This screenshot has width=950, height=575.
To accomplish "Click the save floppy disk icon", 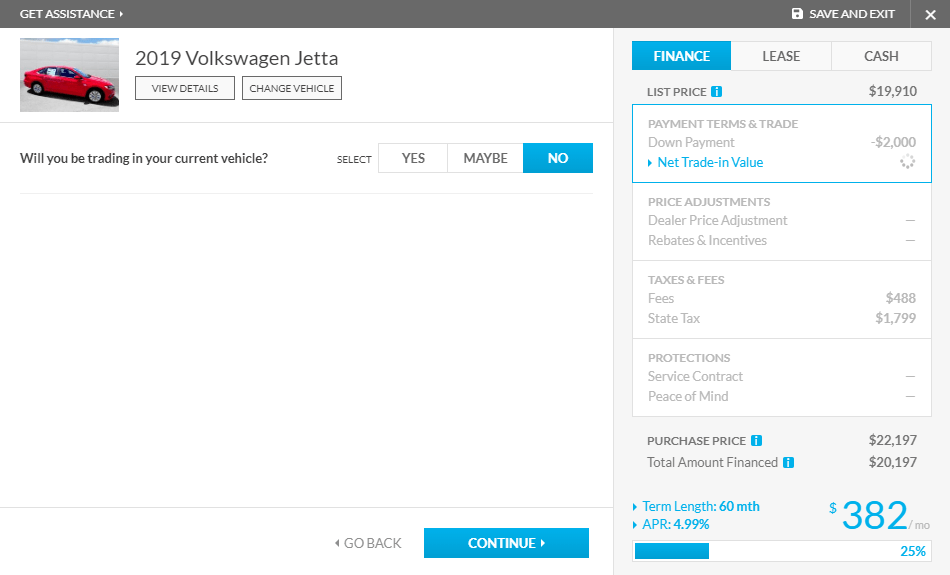I will (x=797, y=13).
